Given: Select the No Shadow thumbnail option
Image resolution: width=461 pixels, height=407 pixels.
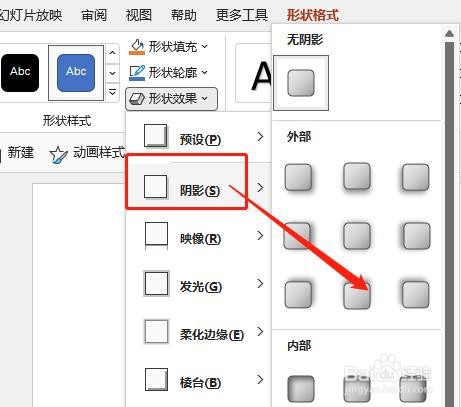Looking at the screenshot, I should click(301, 83).
